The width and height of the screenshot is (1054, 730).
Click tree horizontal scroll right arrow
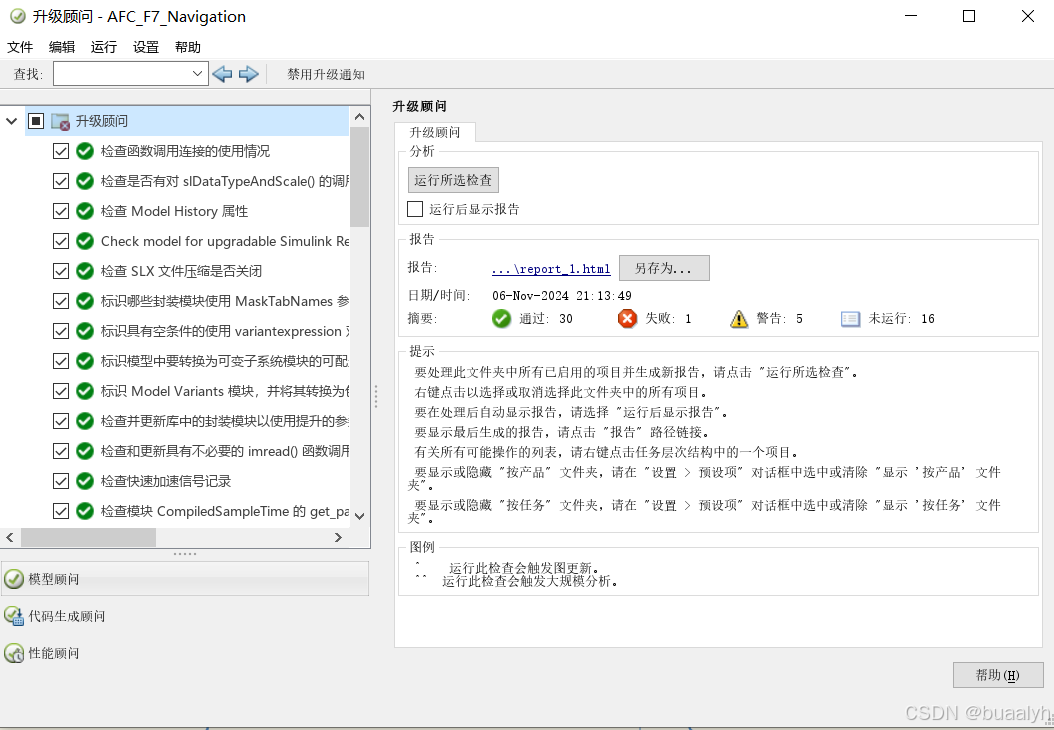338,538
